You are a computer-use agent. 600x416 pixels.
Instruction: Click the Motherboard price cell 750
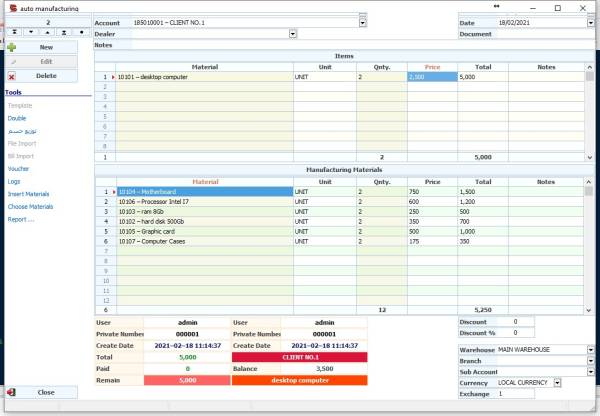click(432, 192)
